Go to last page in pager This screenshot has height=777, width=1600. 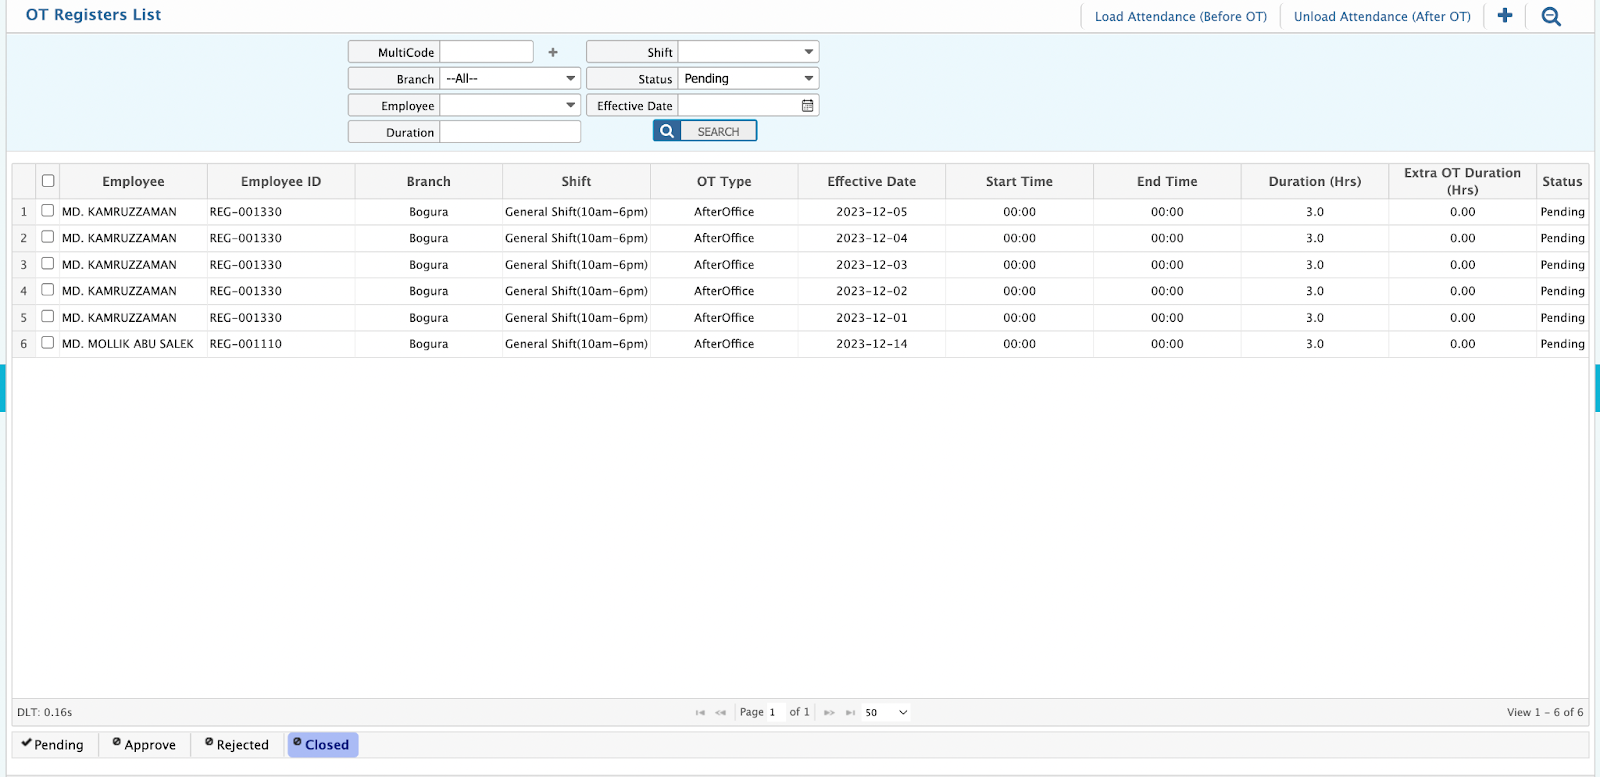(x=850, y=713)
